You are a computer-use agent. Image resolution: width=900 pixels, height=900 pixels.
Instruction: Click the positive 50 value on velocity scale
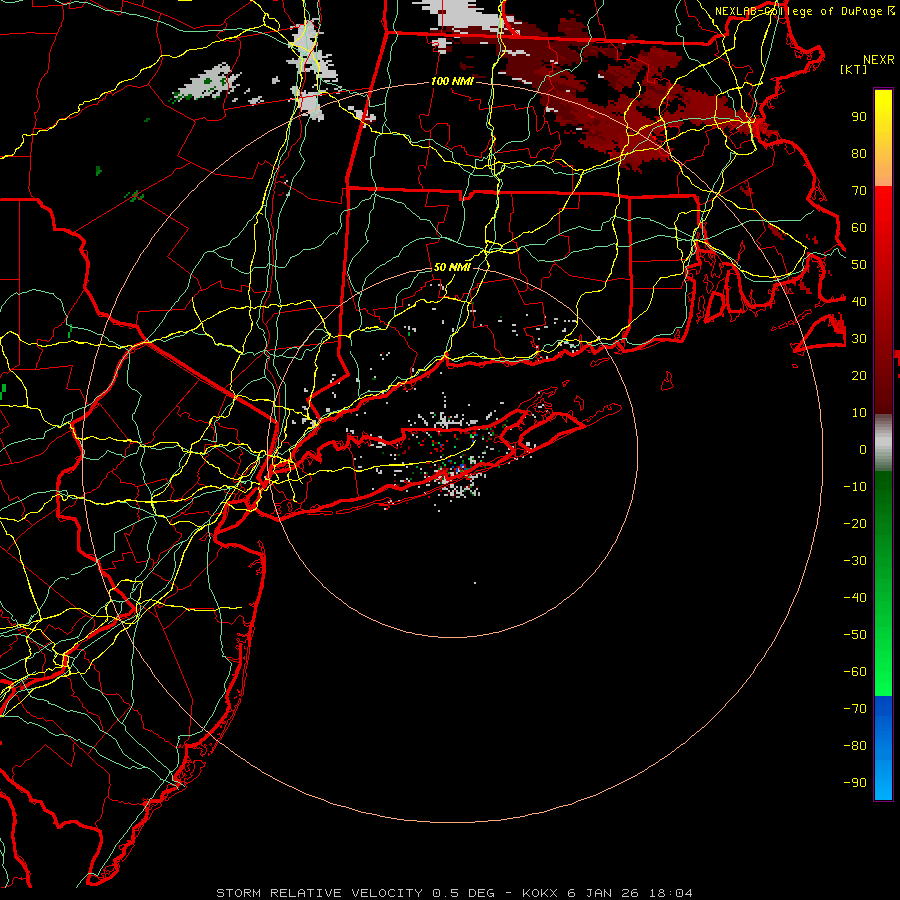click(x=859, y=265)
